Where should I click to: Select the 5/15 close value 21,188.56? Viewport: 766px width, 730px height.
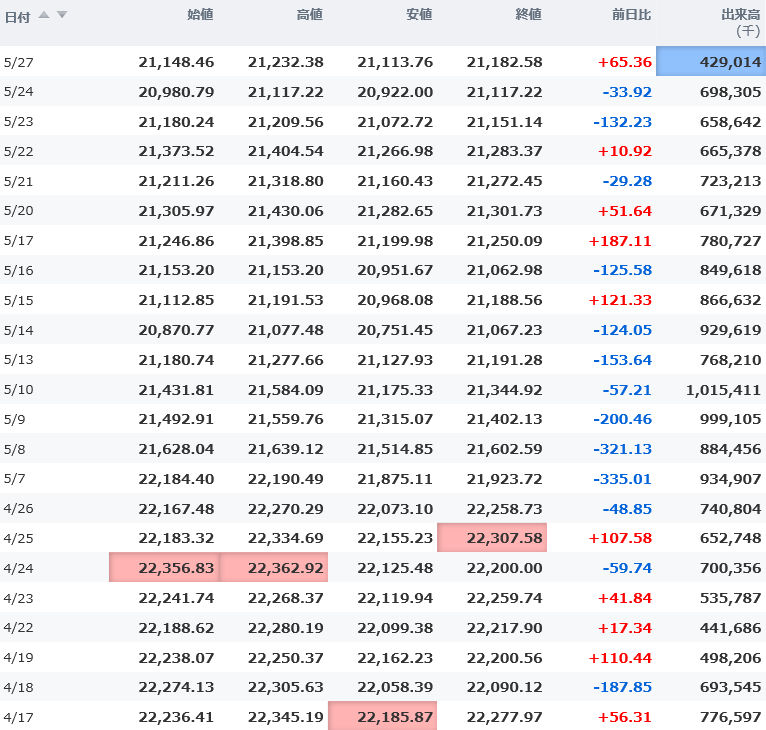pyautogui.click(x=505, y=300)
